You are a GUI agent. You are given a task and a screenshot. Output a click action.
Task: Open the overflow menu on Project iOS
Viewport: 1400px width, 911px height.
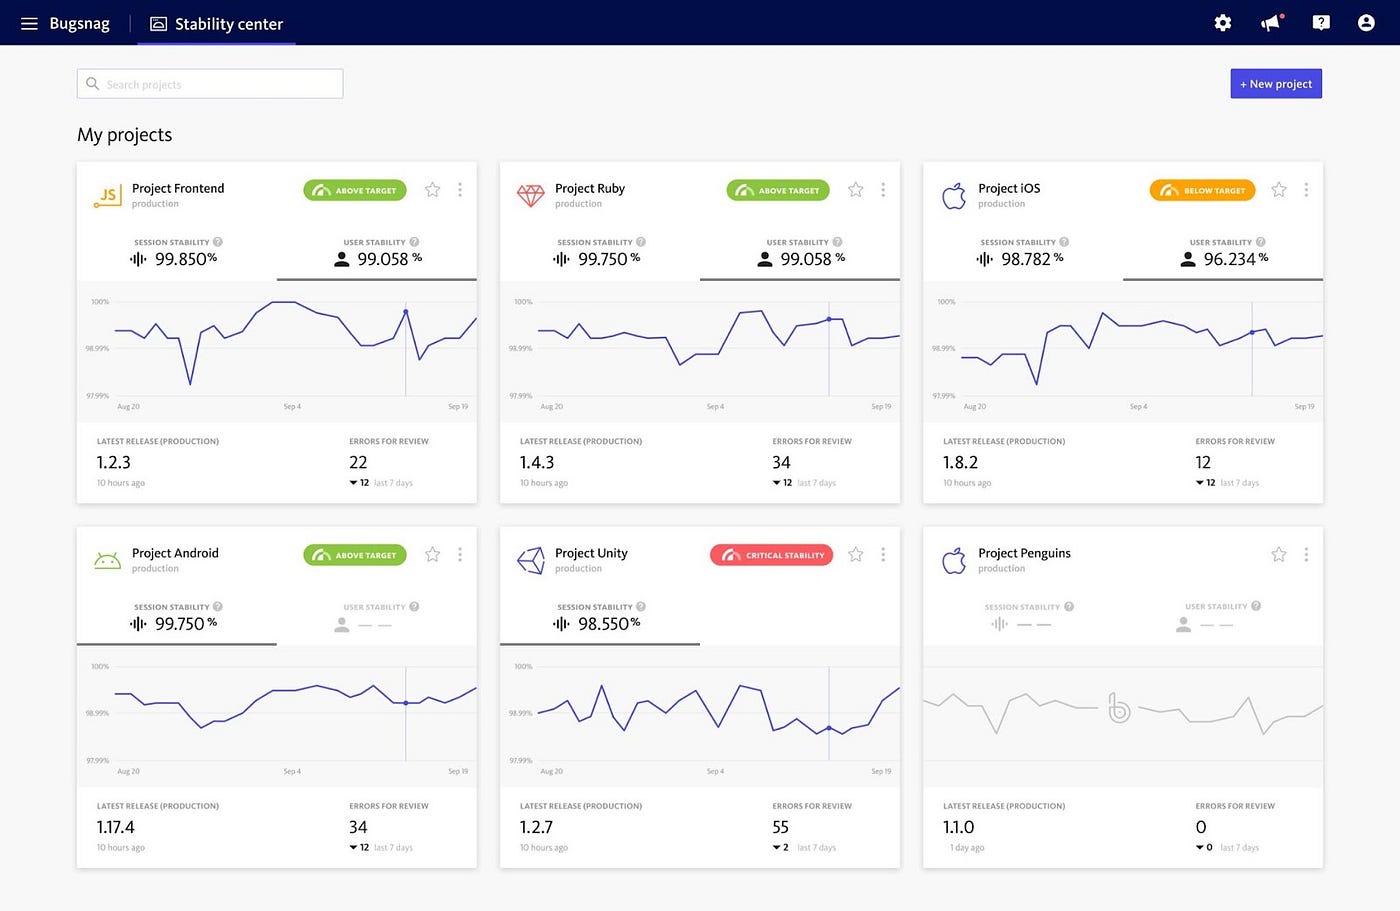1306,189
